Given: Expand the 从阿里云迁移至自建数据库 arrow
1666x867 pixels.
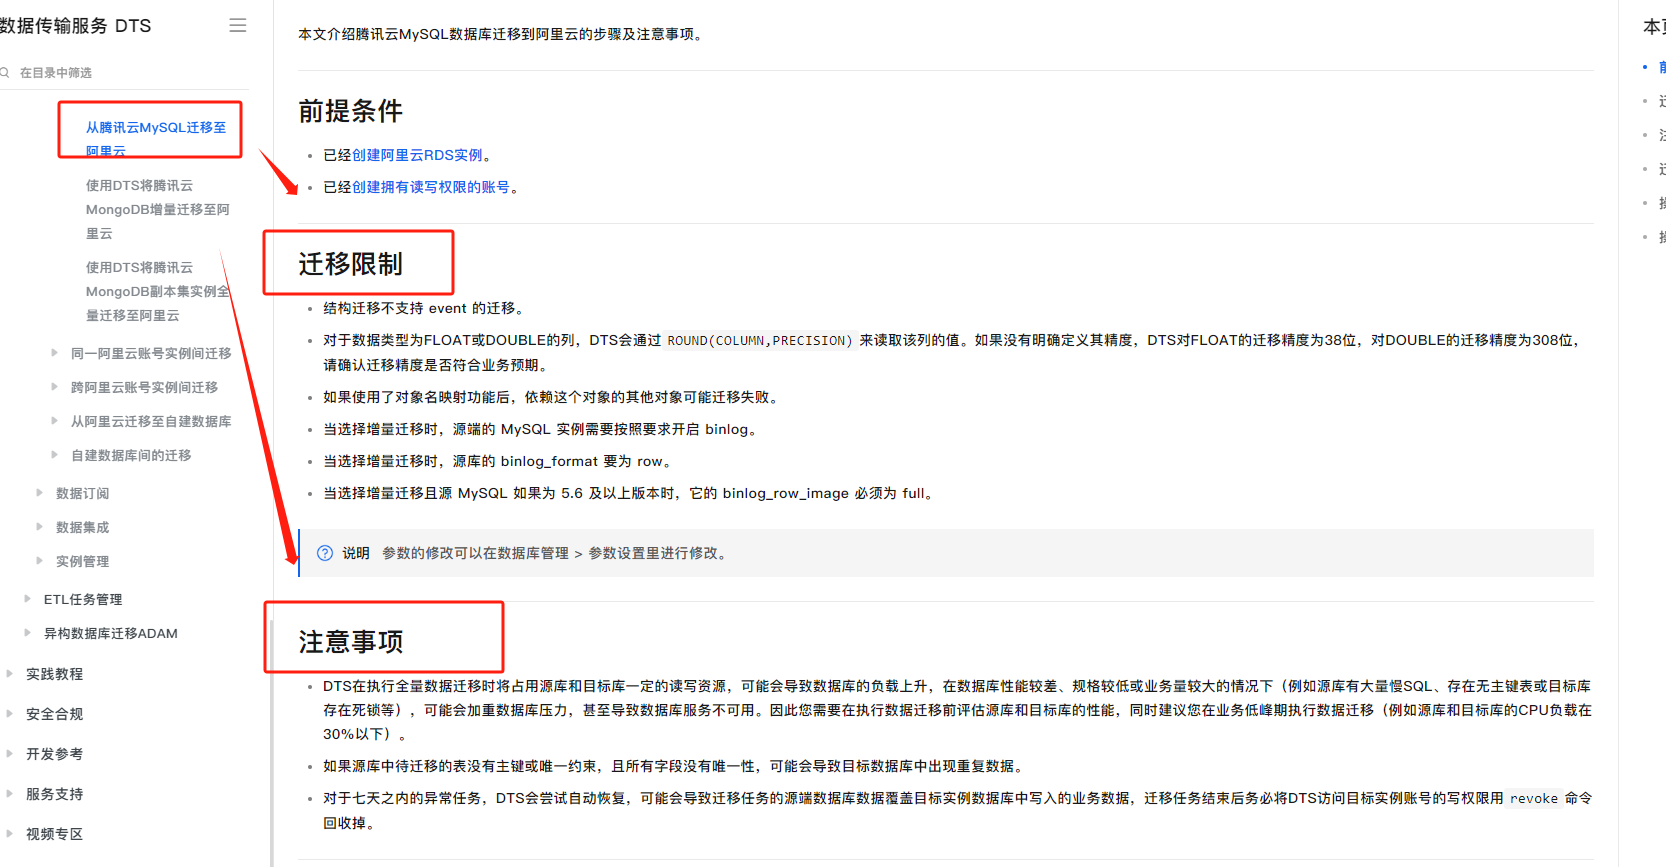Looking at the screenshot, I should click(x=55, y=420).
